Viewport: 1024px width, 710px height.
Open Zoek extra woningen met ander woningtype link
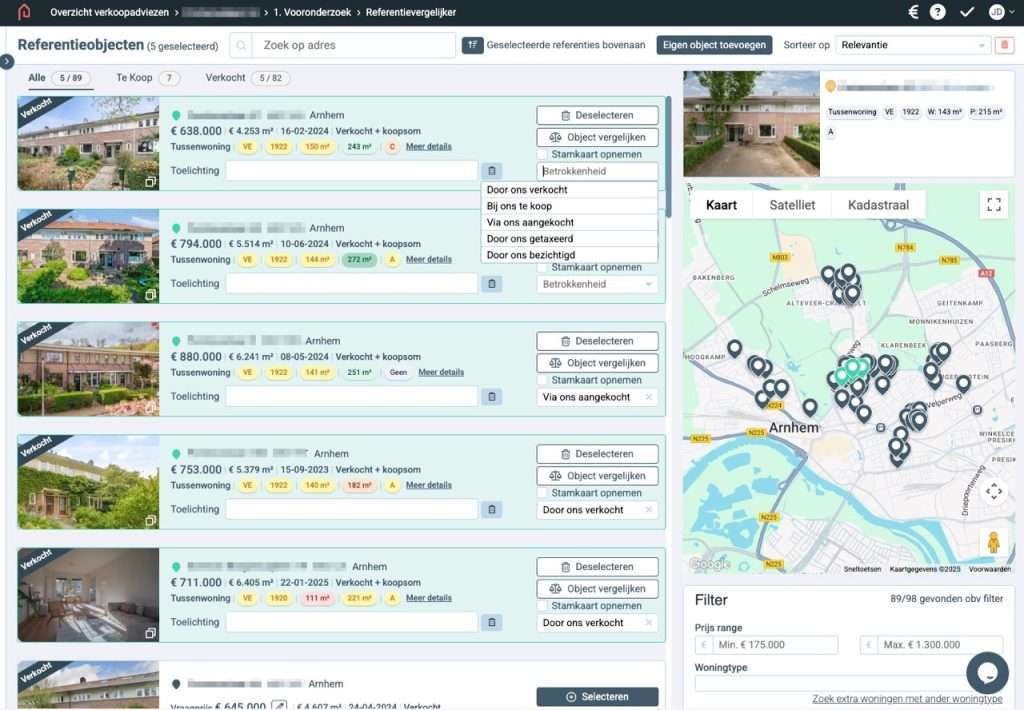click(907, 699)
